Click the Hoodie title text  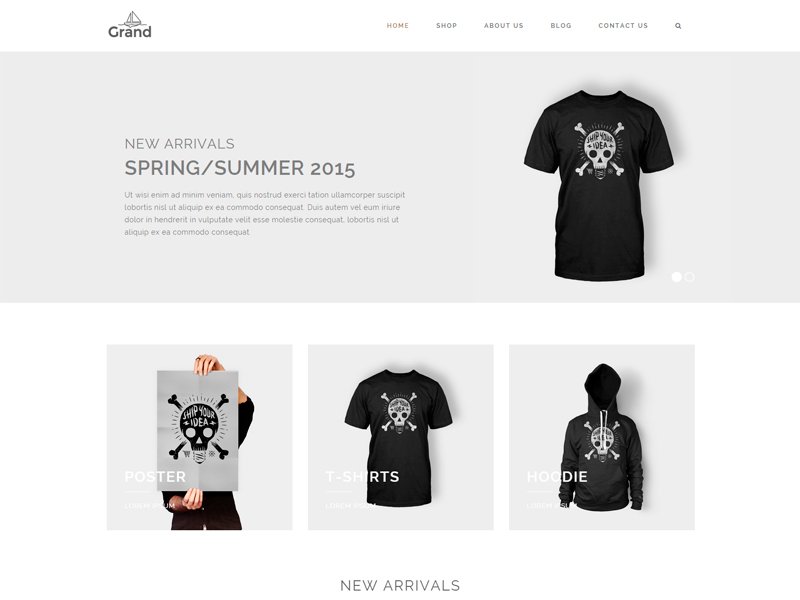557,477
